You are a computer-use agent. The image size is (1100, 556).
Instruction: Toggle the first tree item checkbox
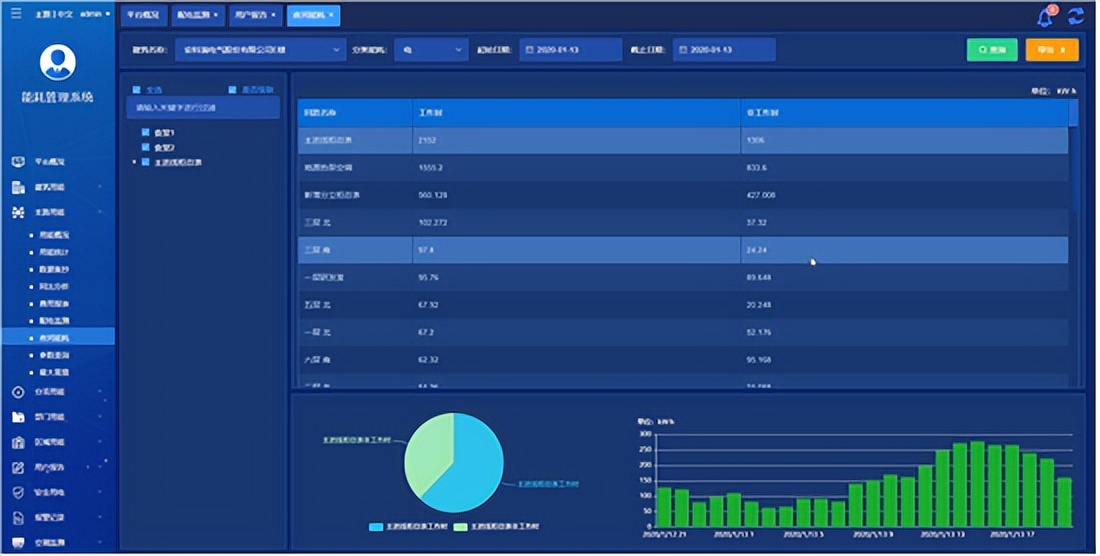(146, 132)
